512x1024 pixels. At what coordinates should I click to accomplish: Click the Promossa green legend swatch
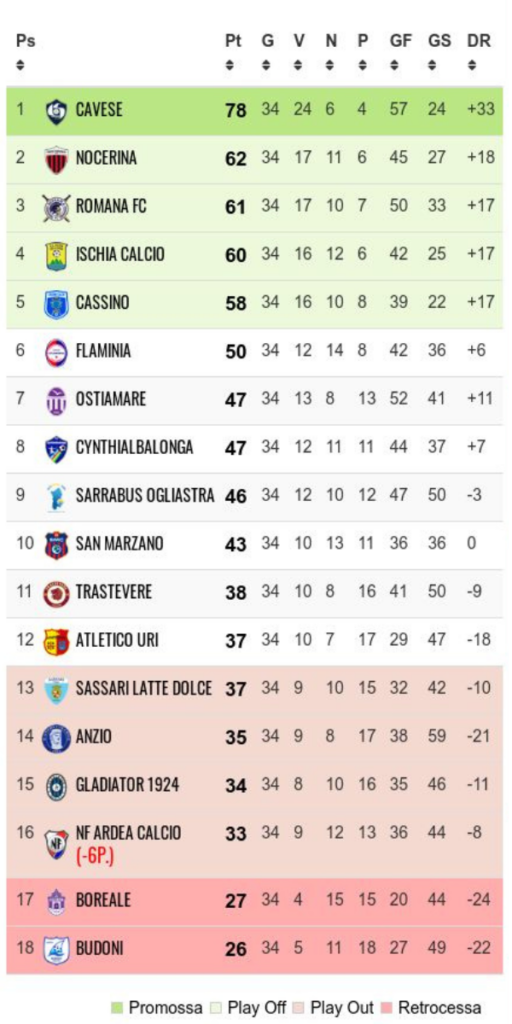click(118, 1007)
